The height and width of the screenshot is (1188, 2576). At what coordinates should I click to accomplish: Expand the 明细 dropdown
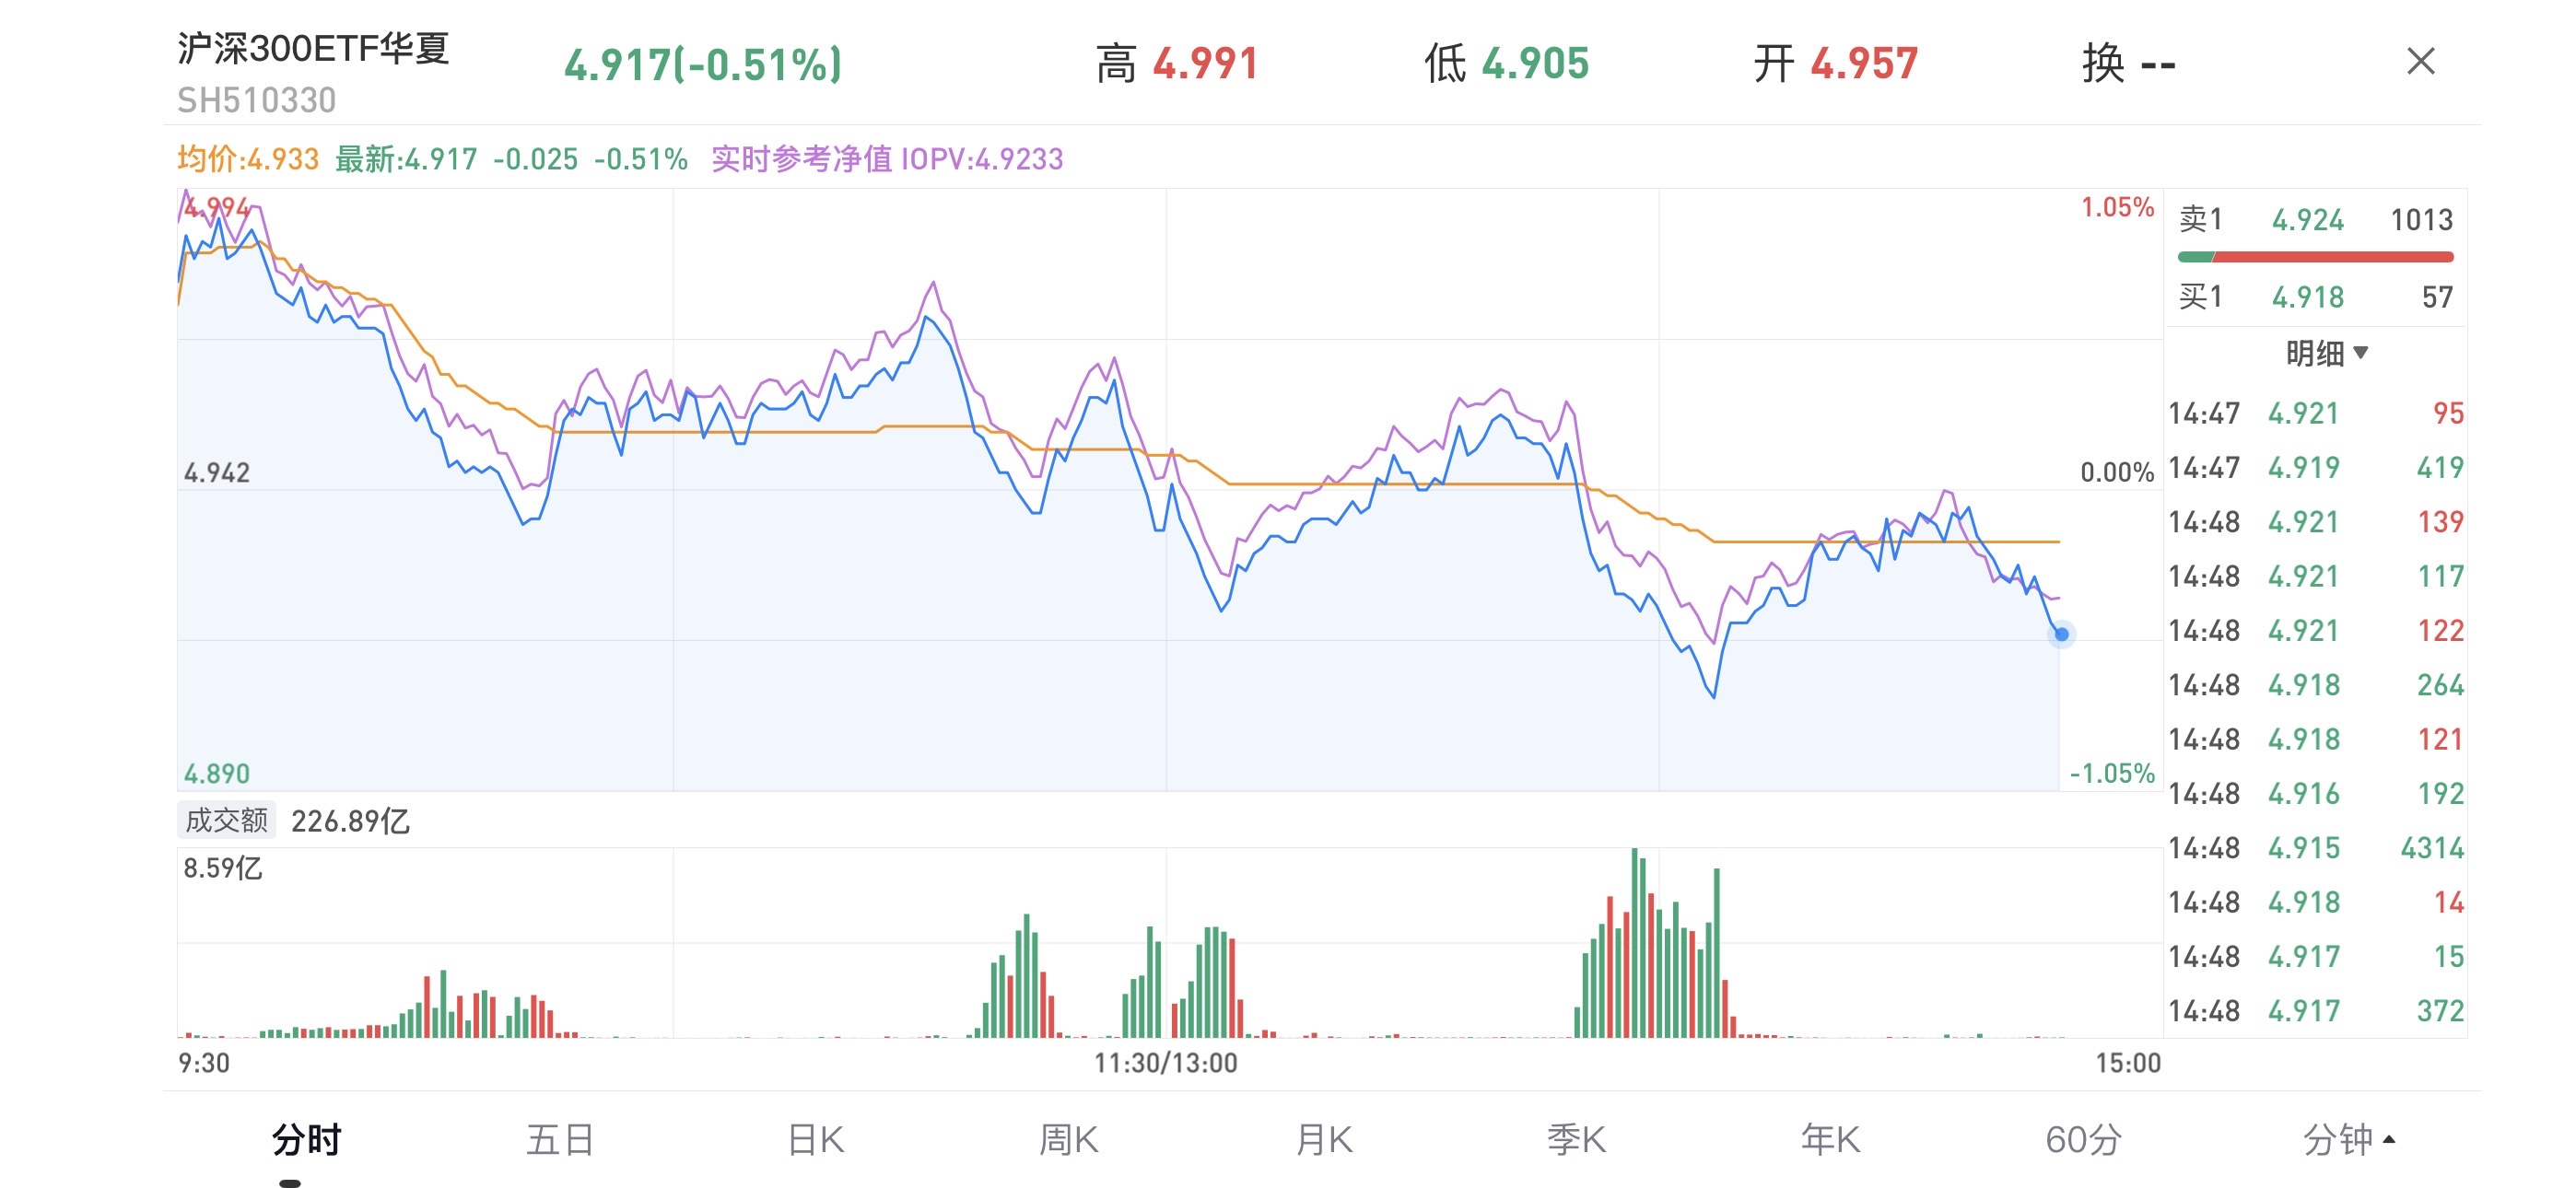[x=2326, y=352]
